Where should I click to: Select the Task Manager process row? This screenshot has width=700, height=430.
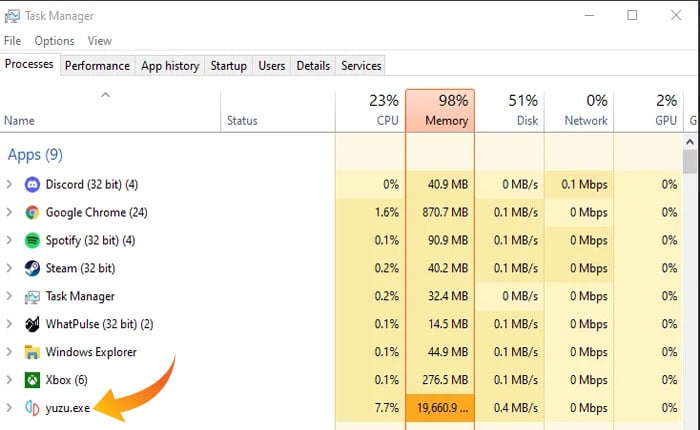pos(80,296)
